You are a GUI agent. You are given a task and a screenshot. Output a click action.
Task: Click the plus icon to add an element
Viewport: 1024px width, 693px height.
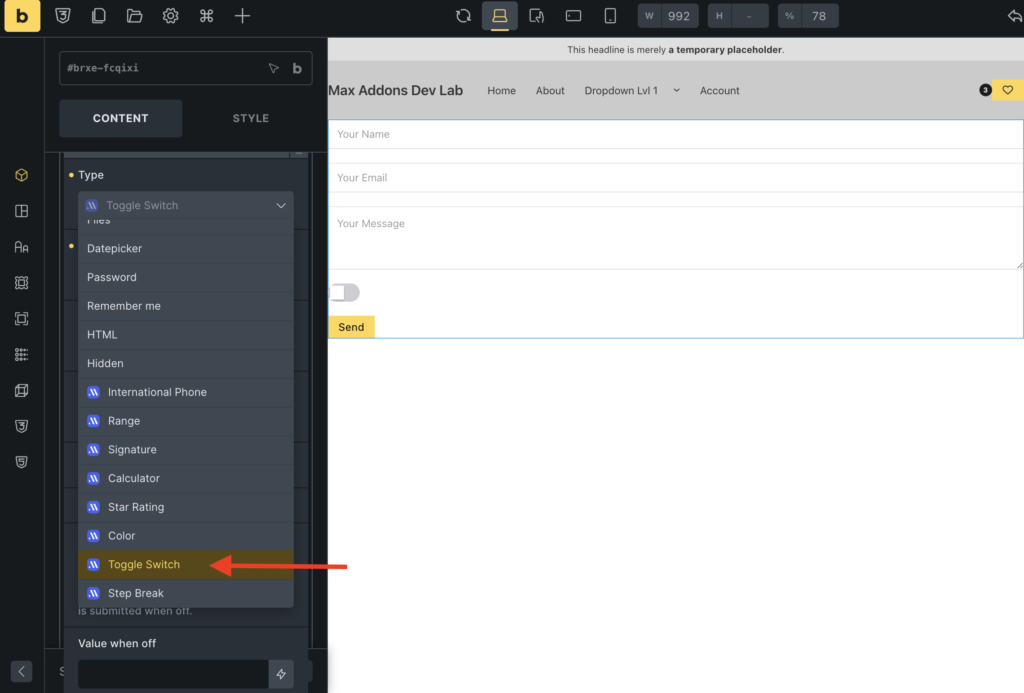coord(242,16)
